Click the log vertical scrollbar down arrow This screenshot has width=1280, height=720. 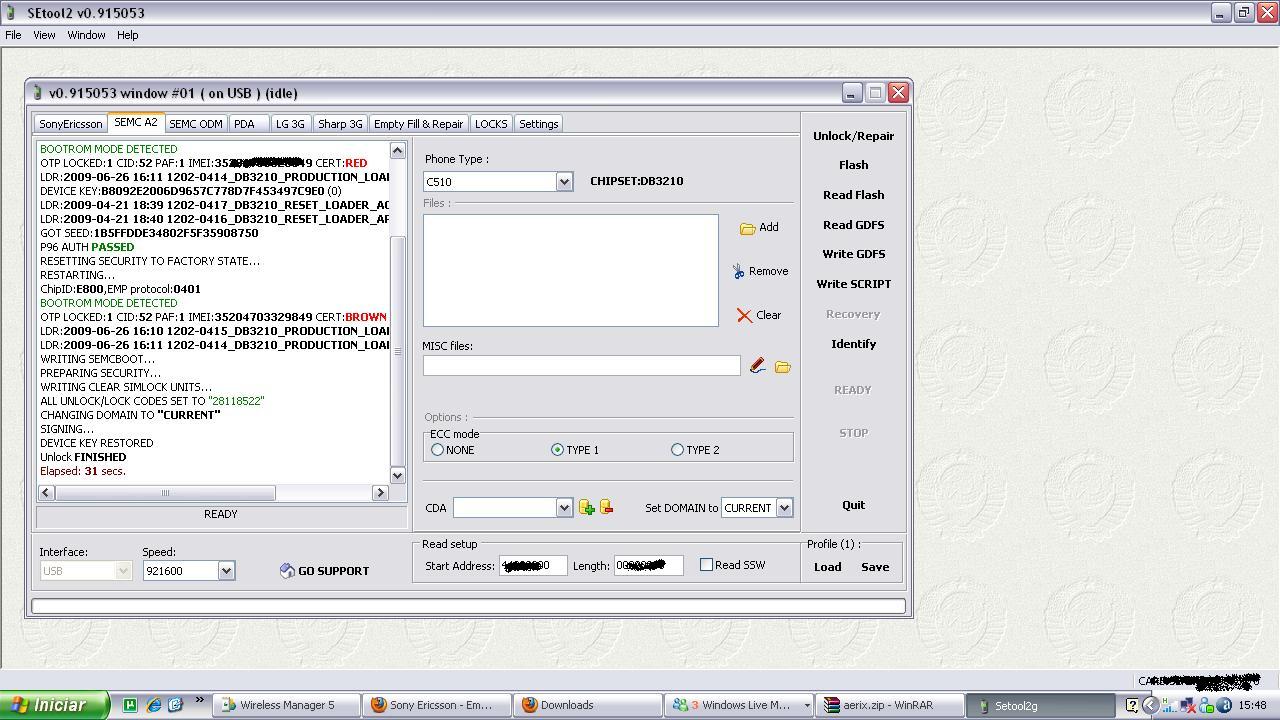[397, 475]
